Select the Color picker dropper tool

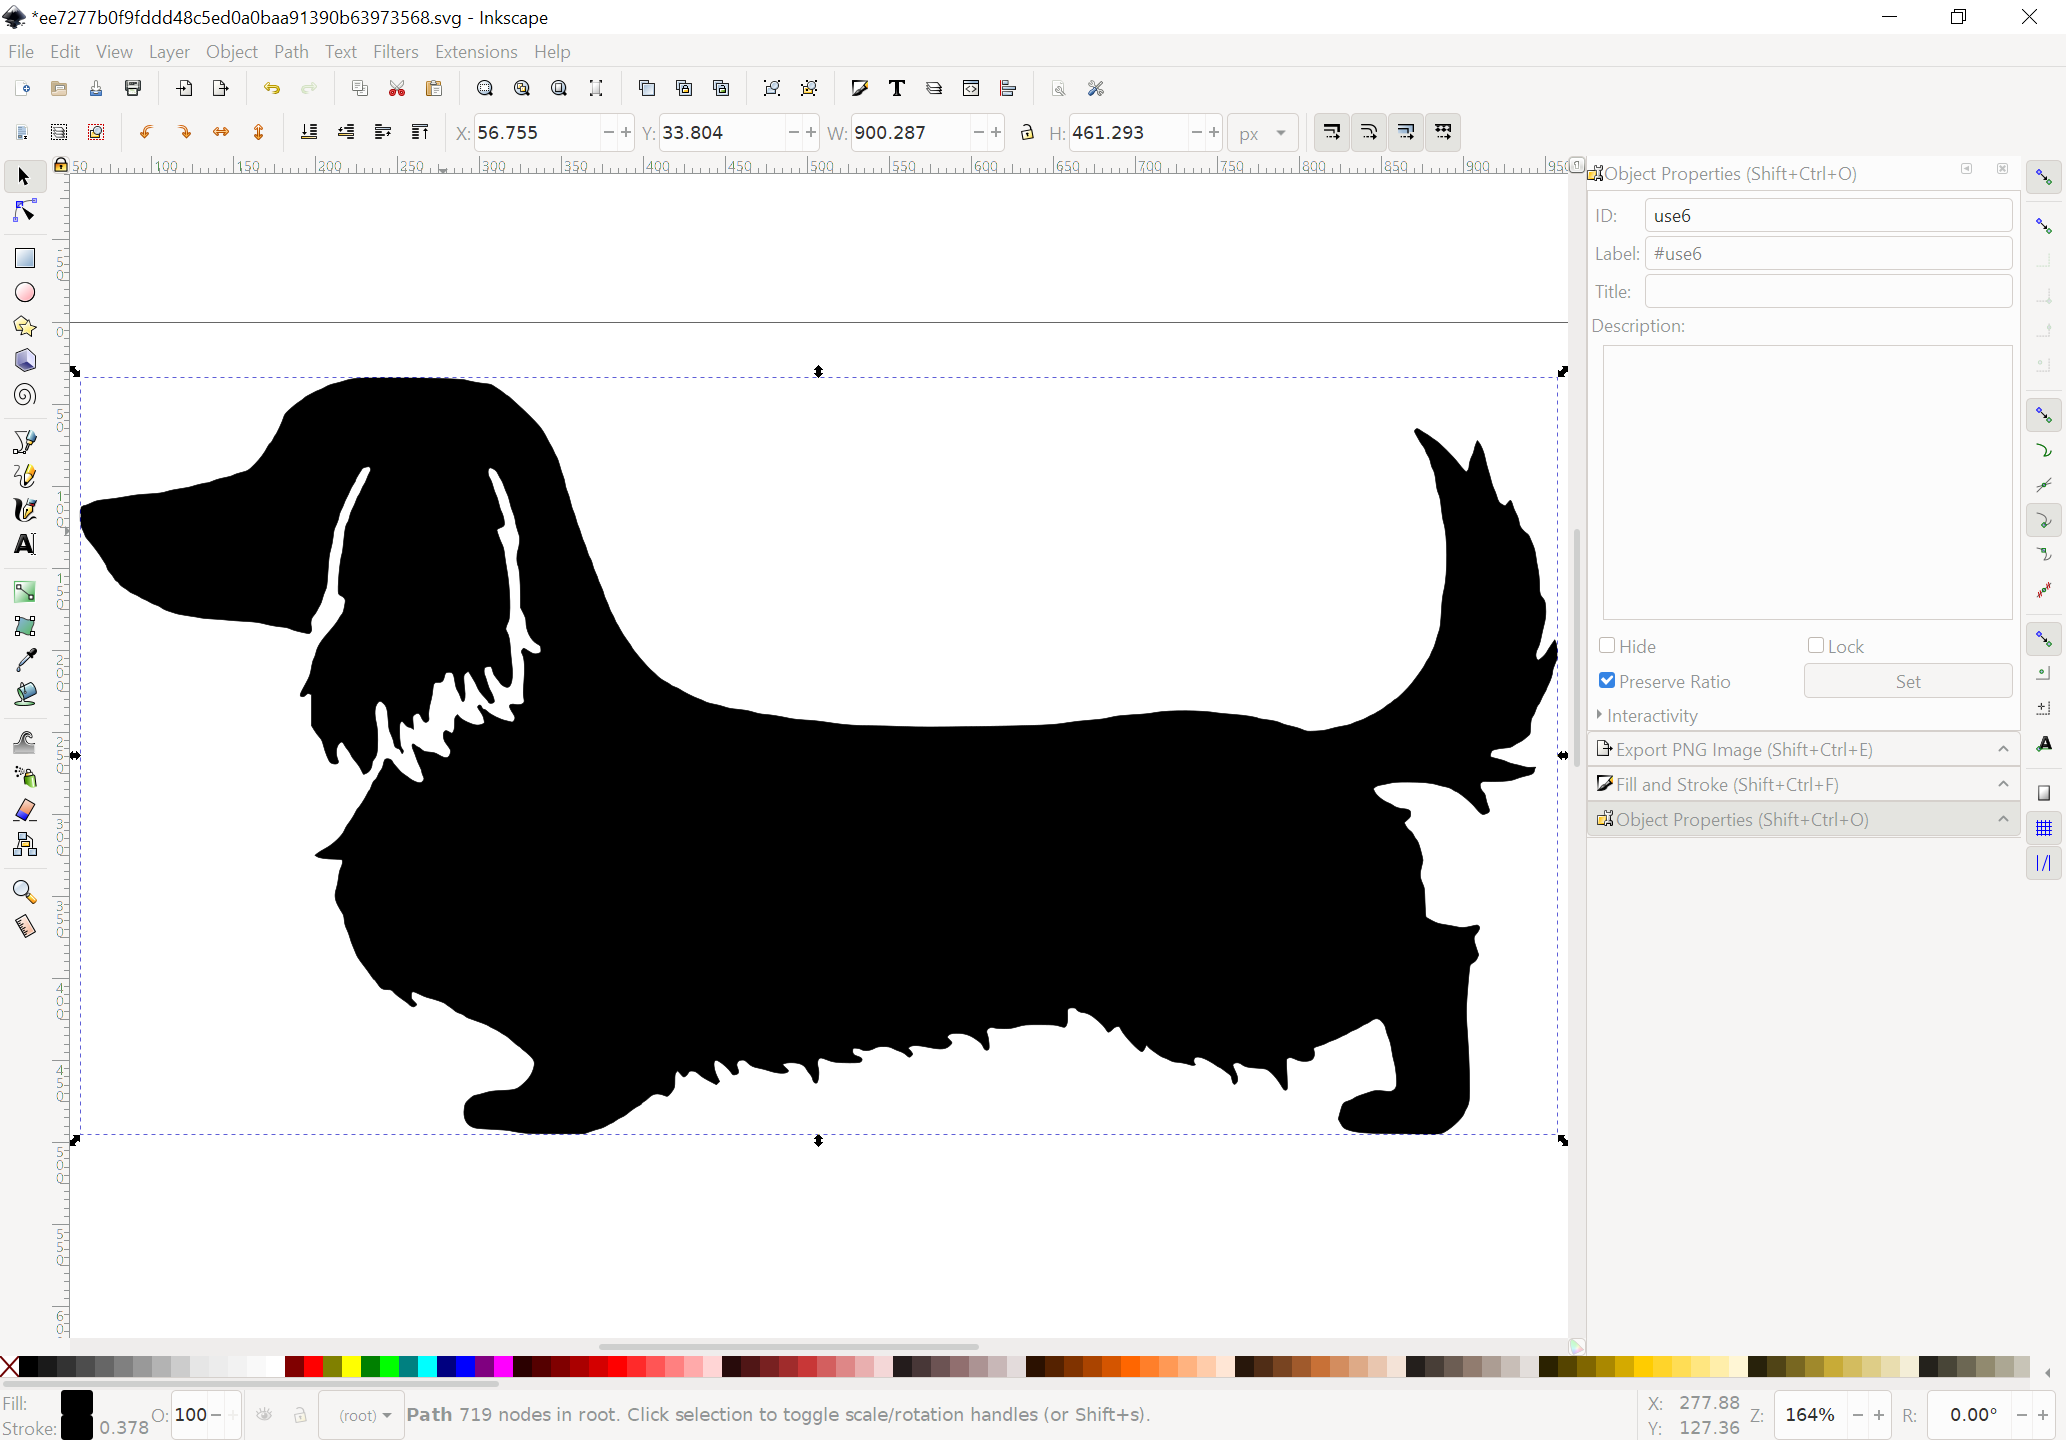[x=25, y=660]
